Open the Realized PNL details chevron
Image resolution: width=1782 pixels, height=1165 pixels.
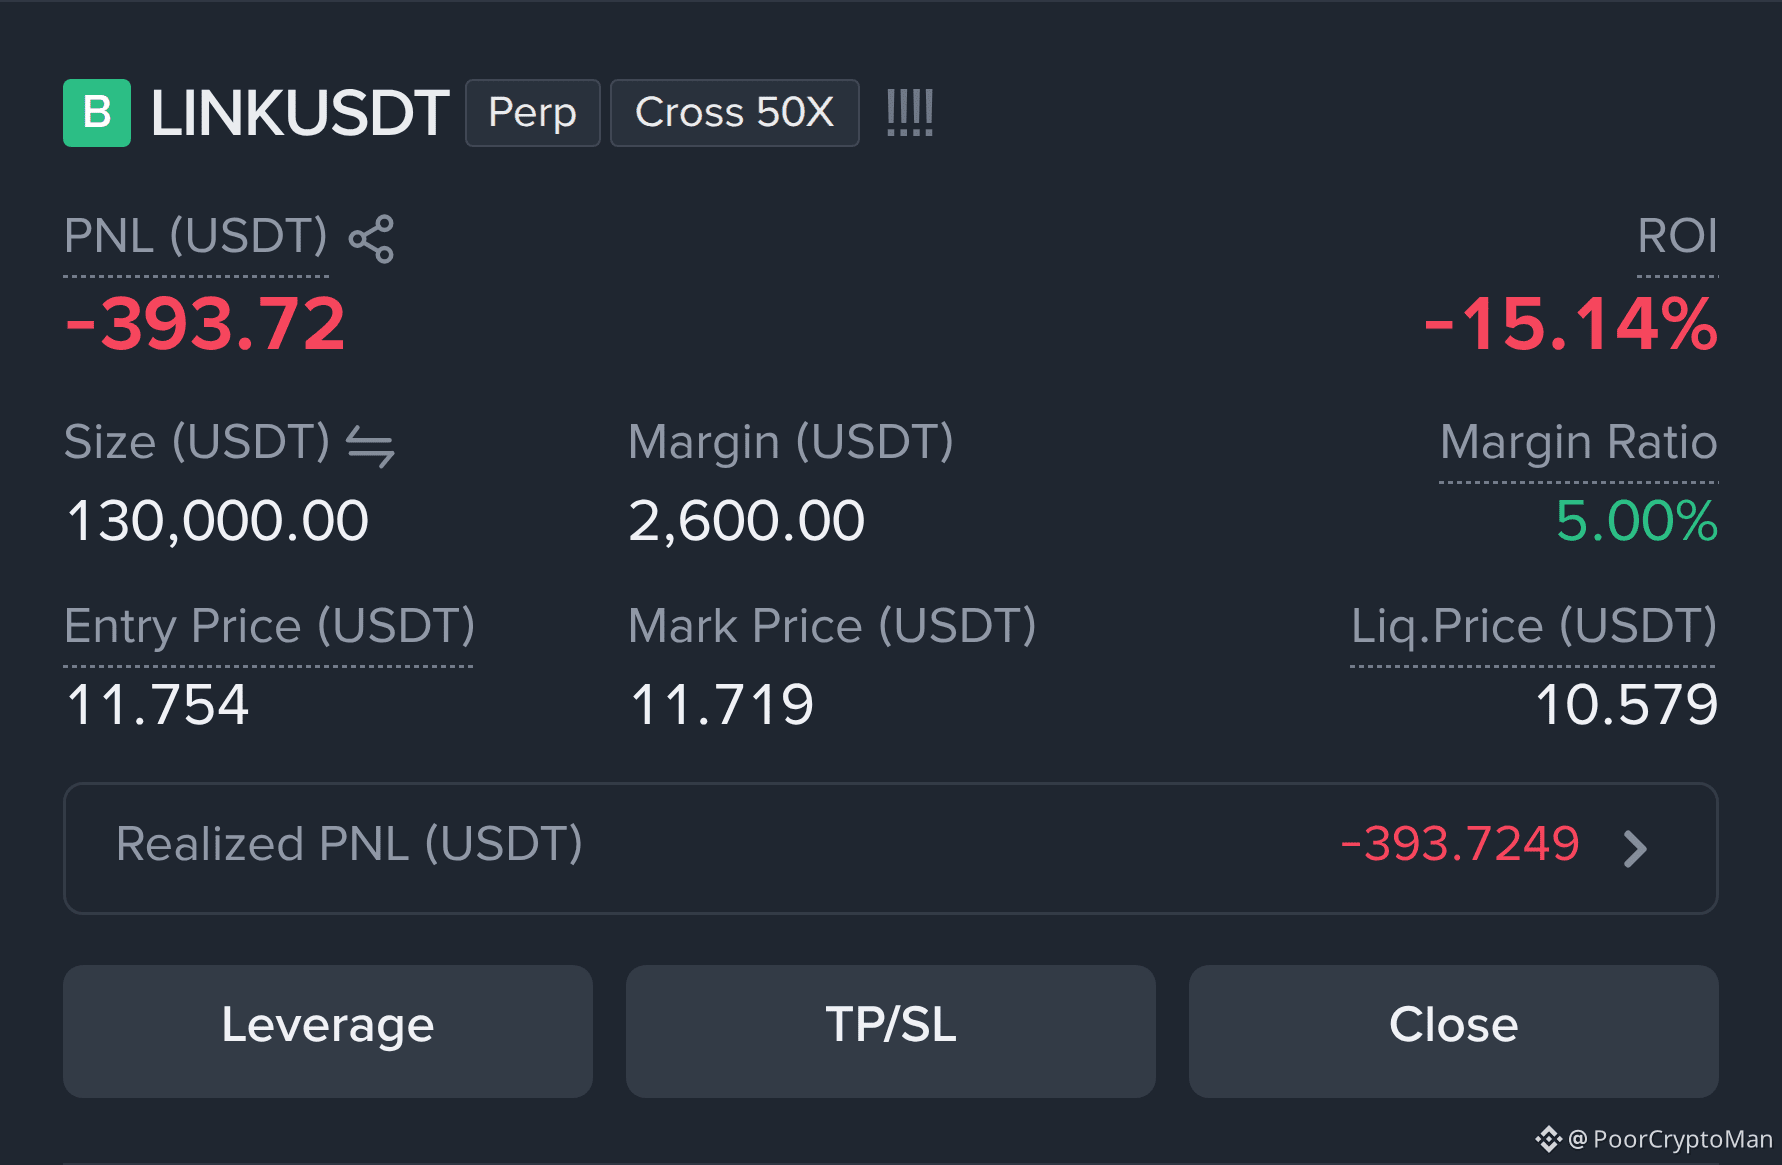pyautogui.click(x=1635, y=849)
